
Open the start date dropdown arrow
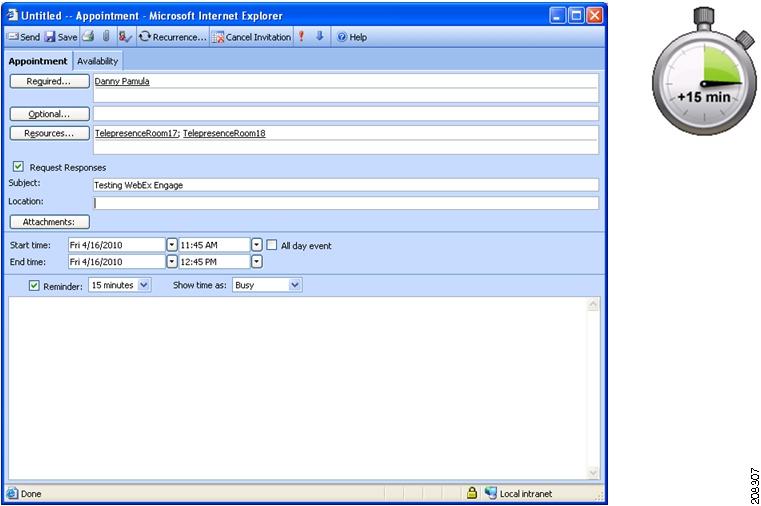[x=172, y=245]
